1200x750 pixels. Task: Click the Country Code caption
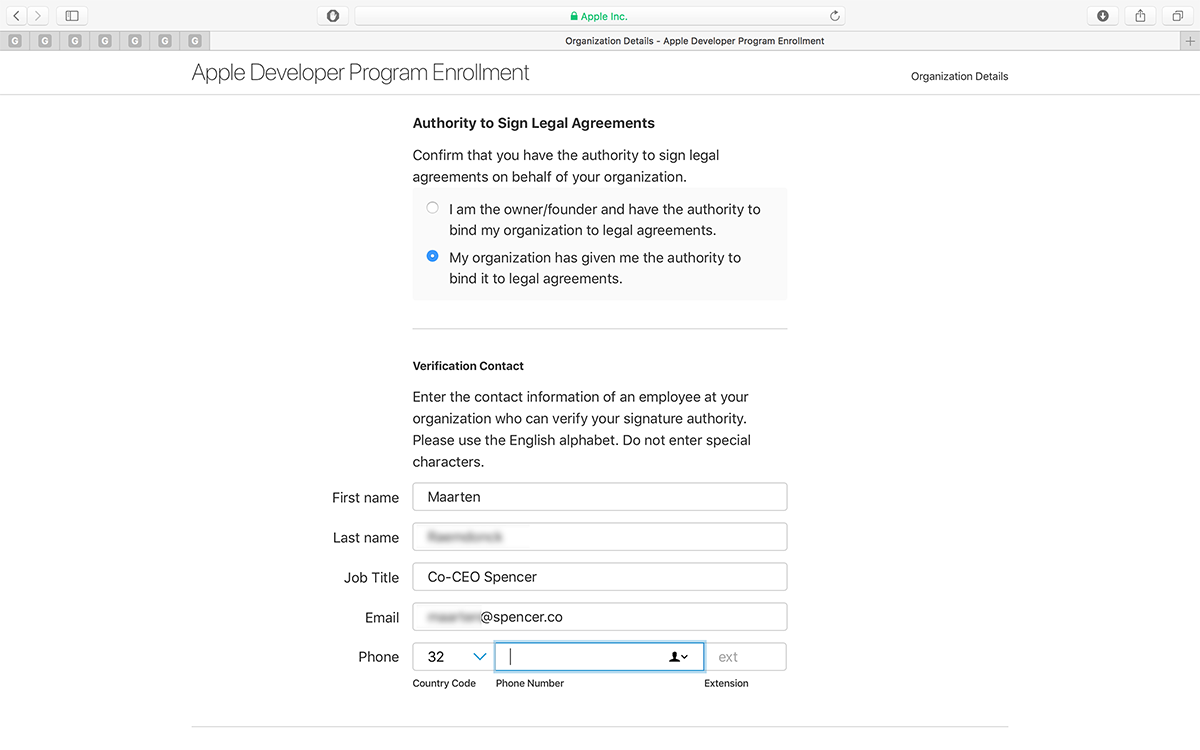pyautogui.click(x=444, y=683)
